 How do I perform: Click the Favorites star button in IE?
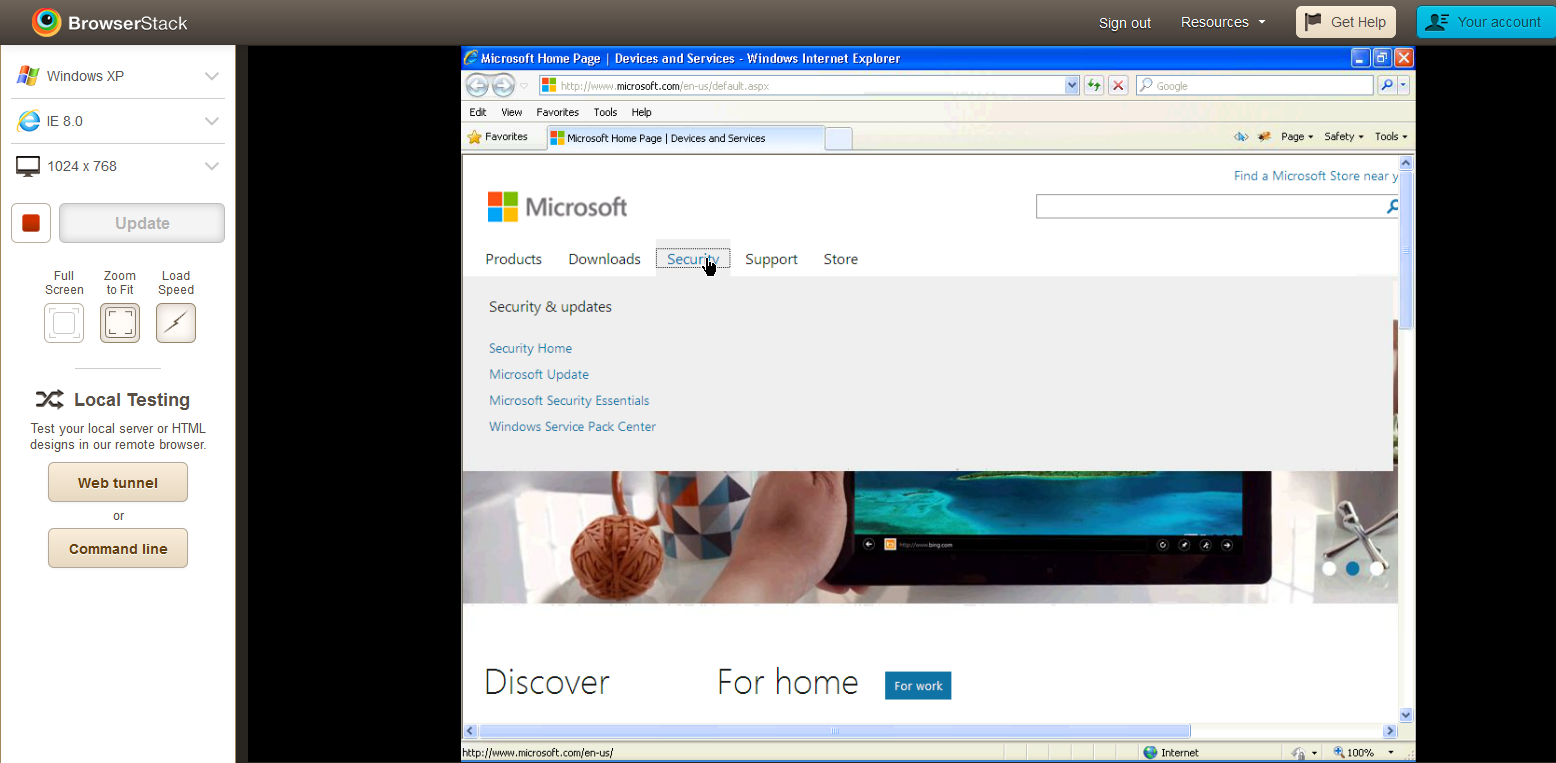coord(498,137)
